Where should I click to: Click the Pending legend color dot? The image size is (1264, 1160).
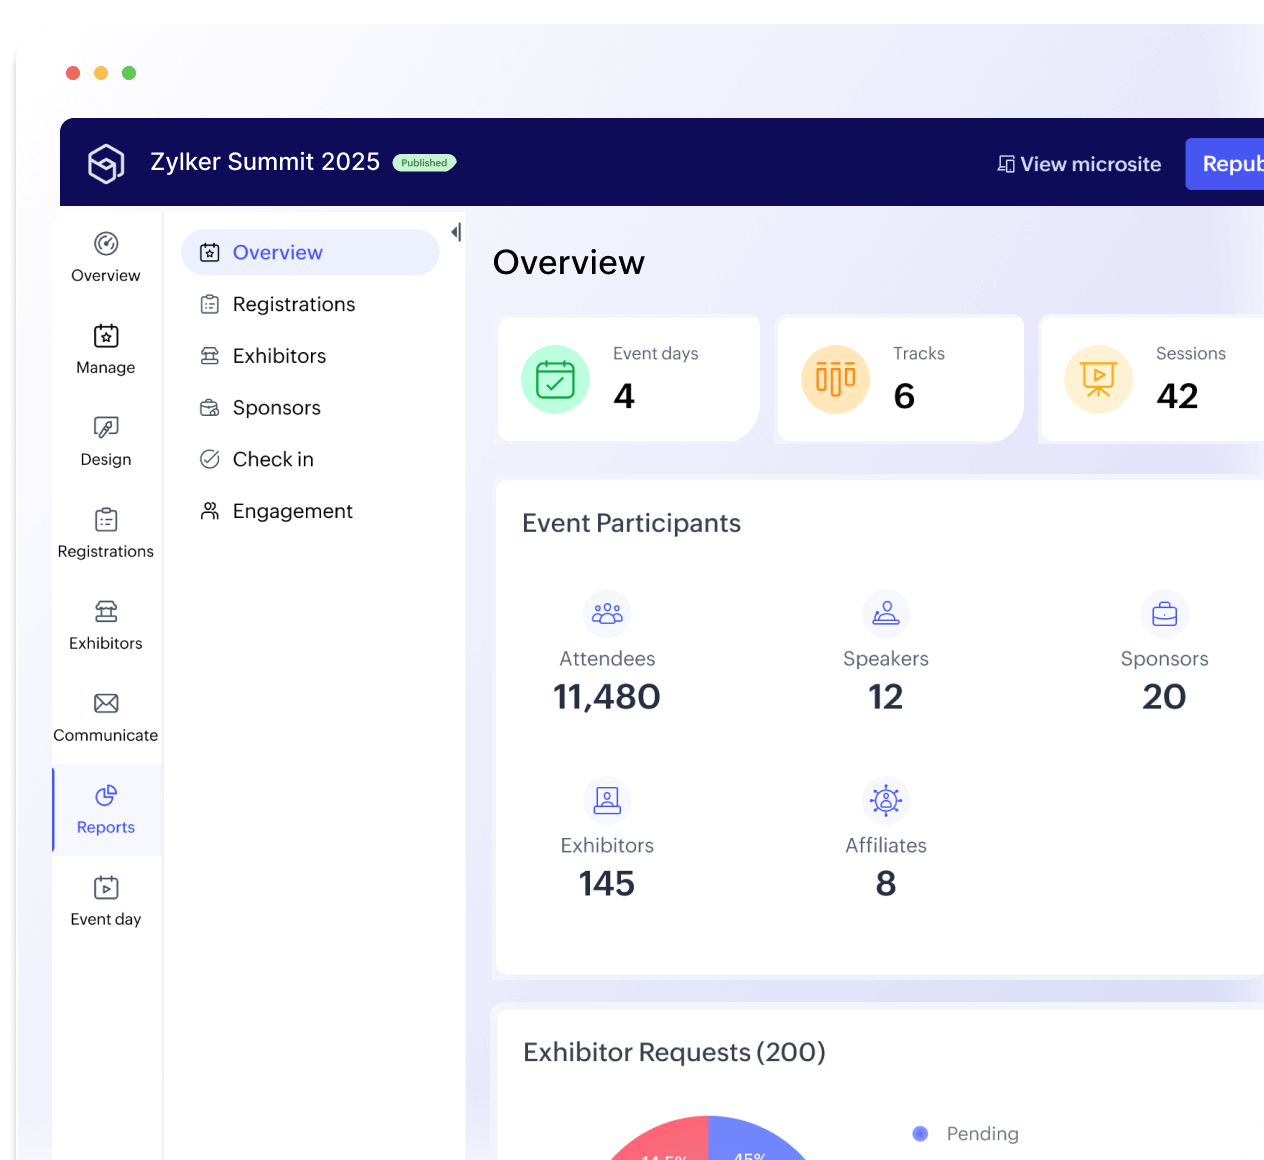click(921, 1134)
